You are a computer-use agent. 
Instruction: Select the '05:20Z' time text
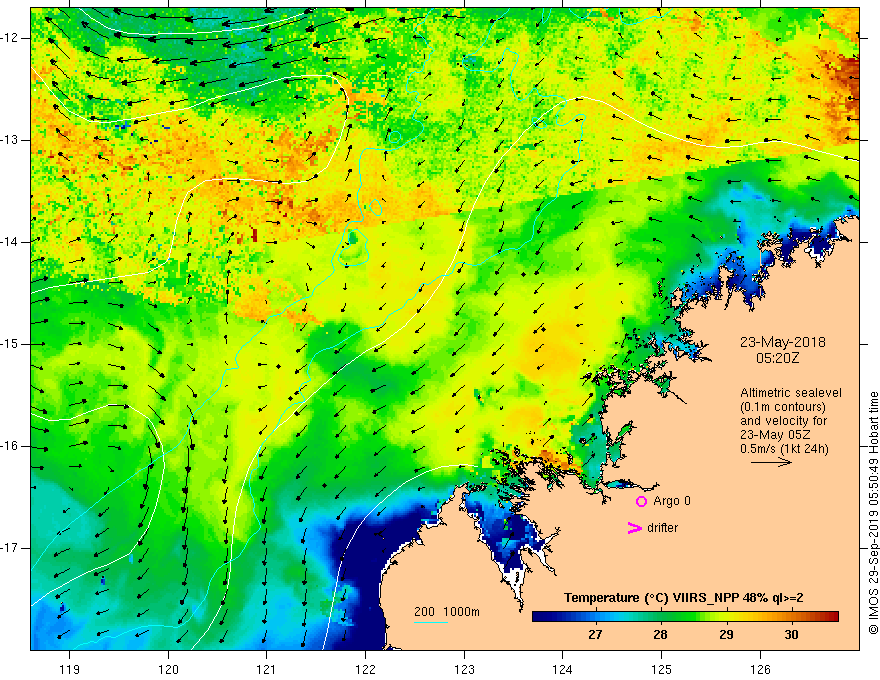(x=777, y=358)
